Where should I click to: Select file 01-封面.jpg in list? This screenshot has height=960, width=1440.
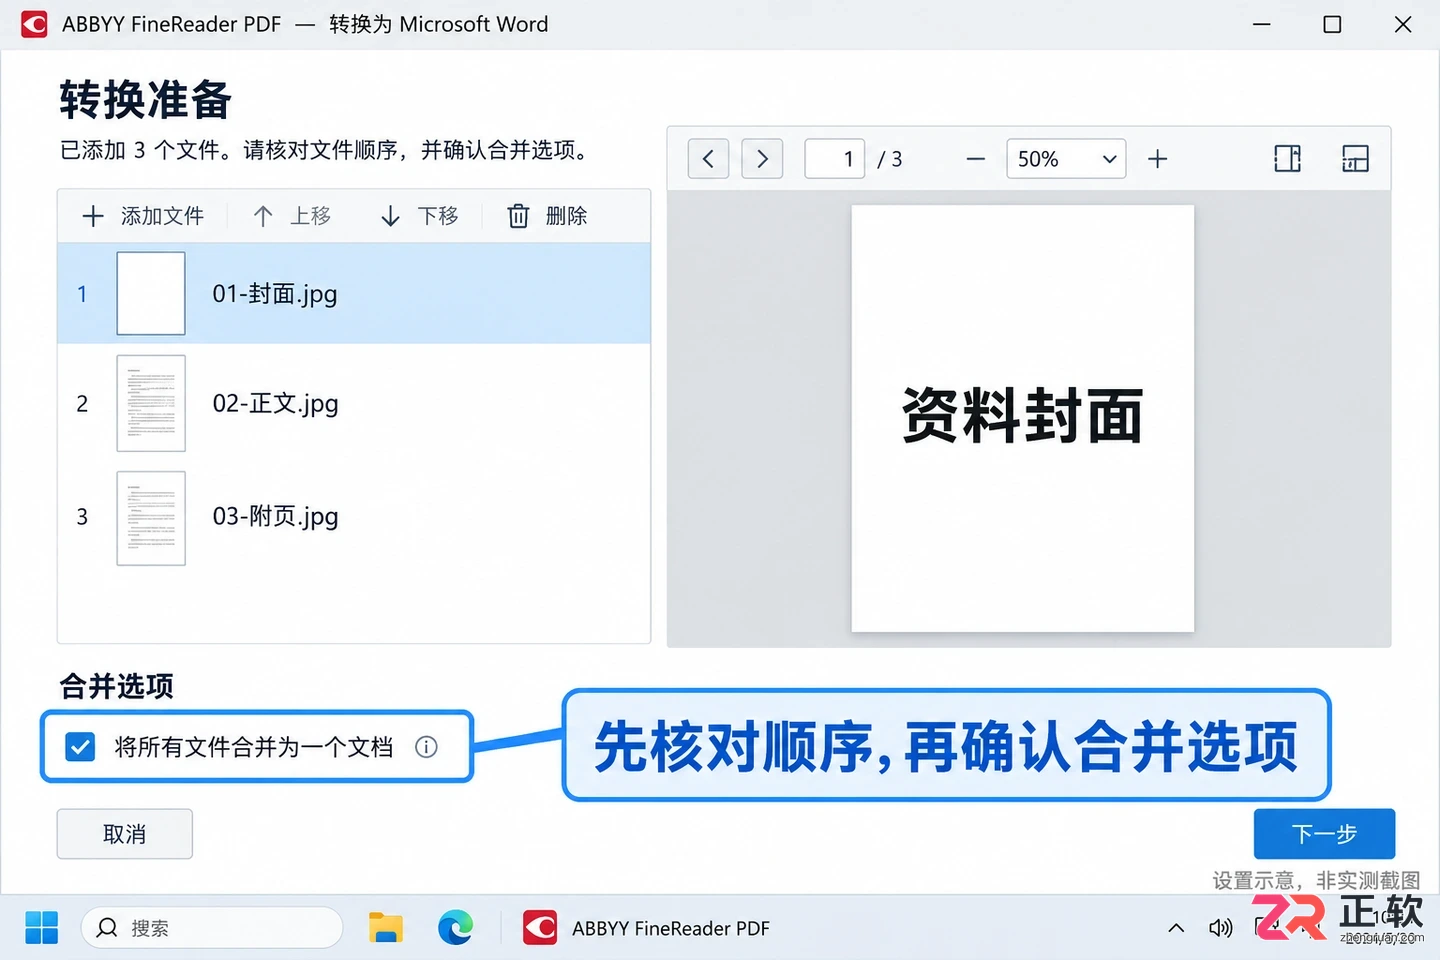(x=354, y=294)
